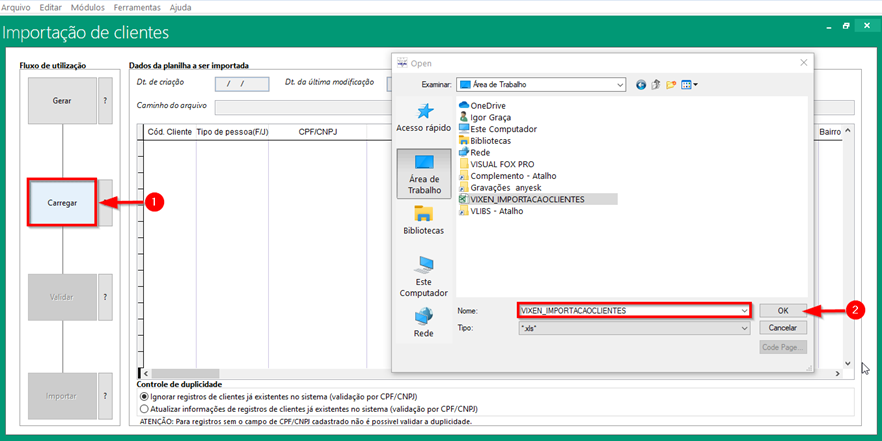Screen dimensions: 882x441
Task: Select Este Computador in places sidebar
Action: tap(423, 275)
